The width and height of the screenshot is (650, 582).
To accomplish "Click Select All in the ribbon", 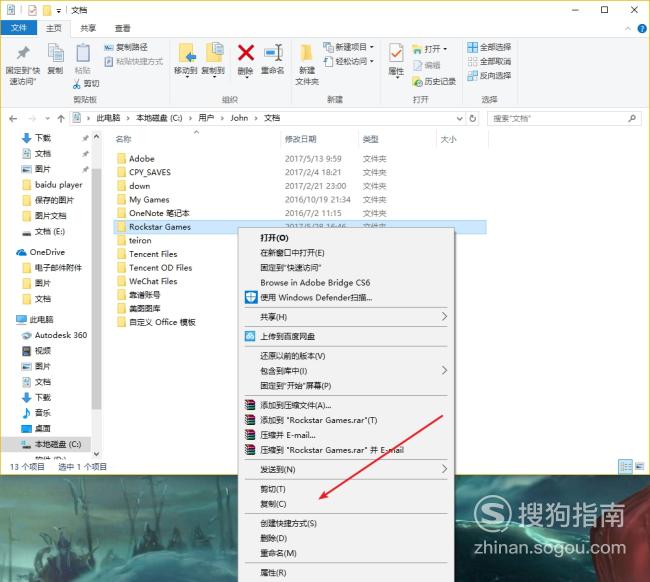I will (489, 47).
